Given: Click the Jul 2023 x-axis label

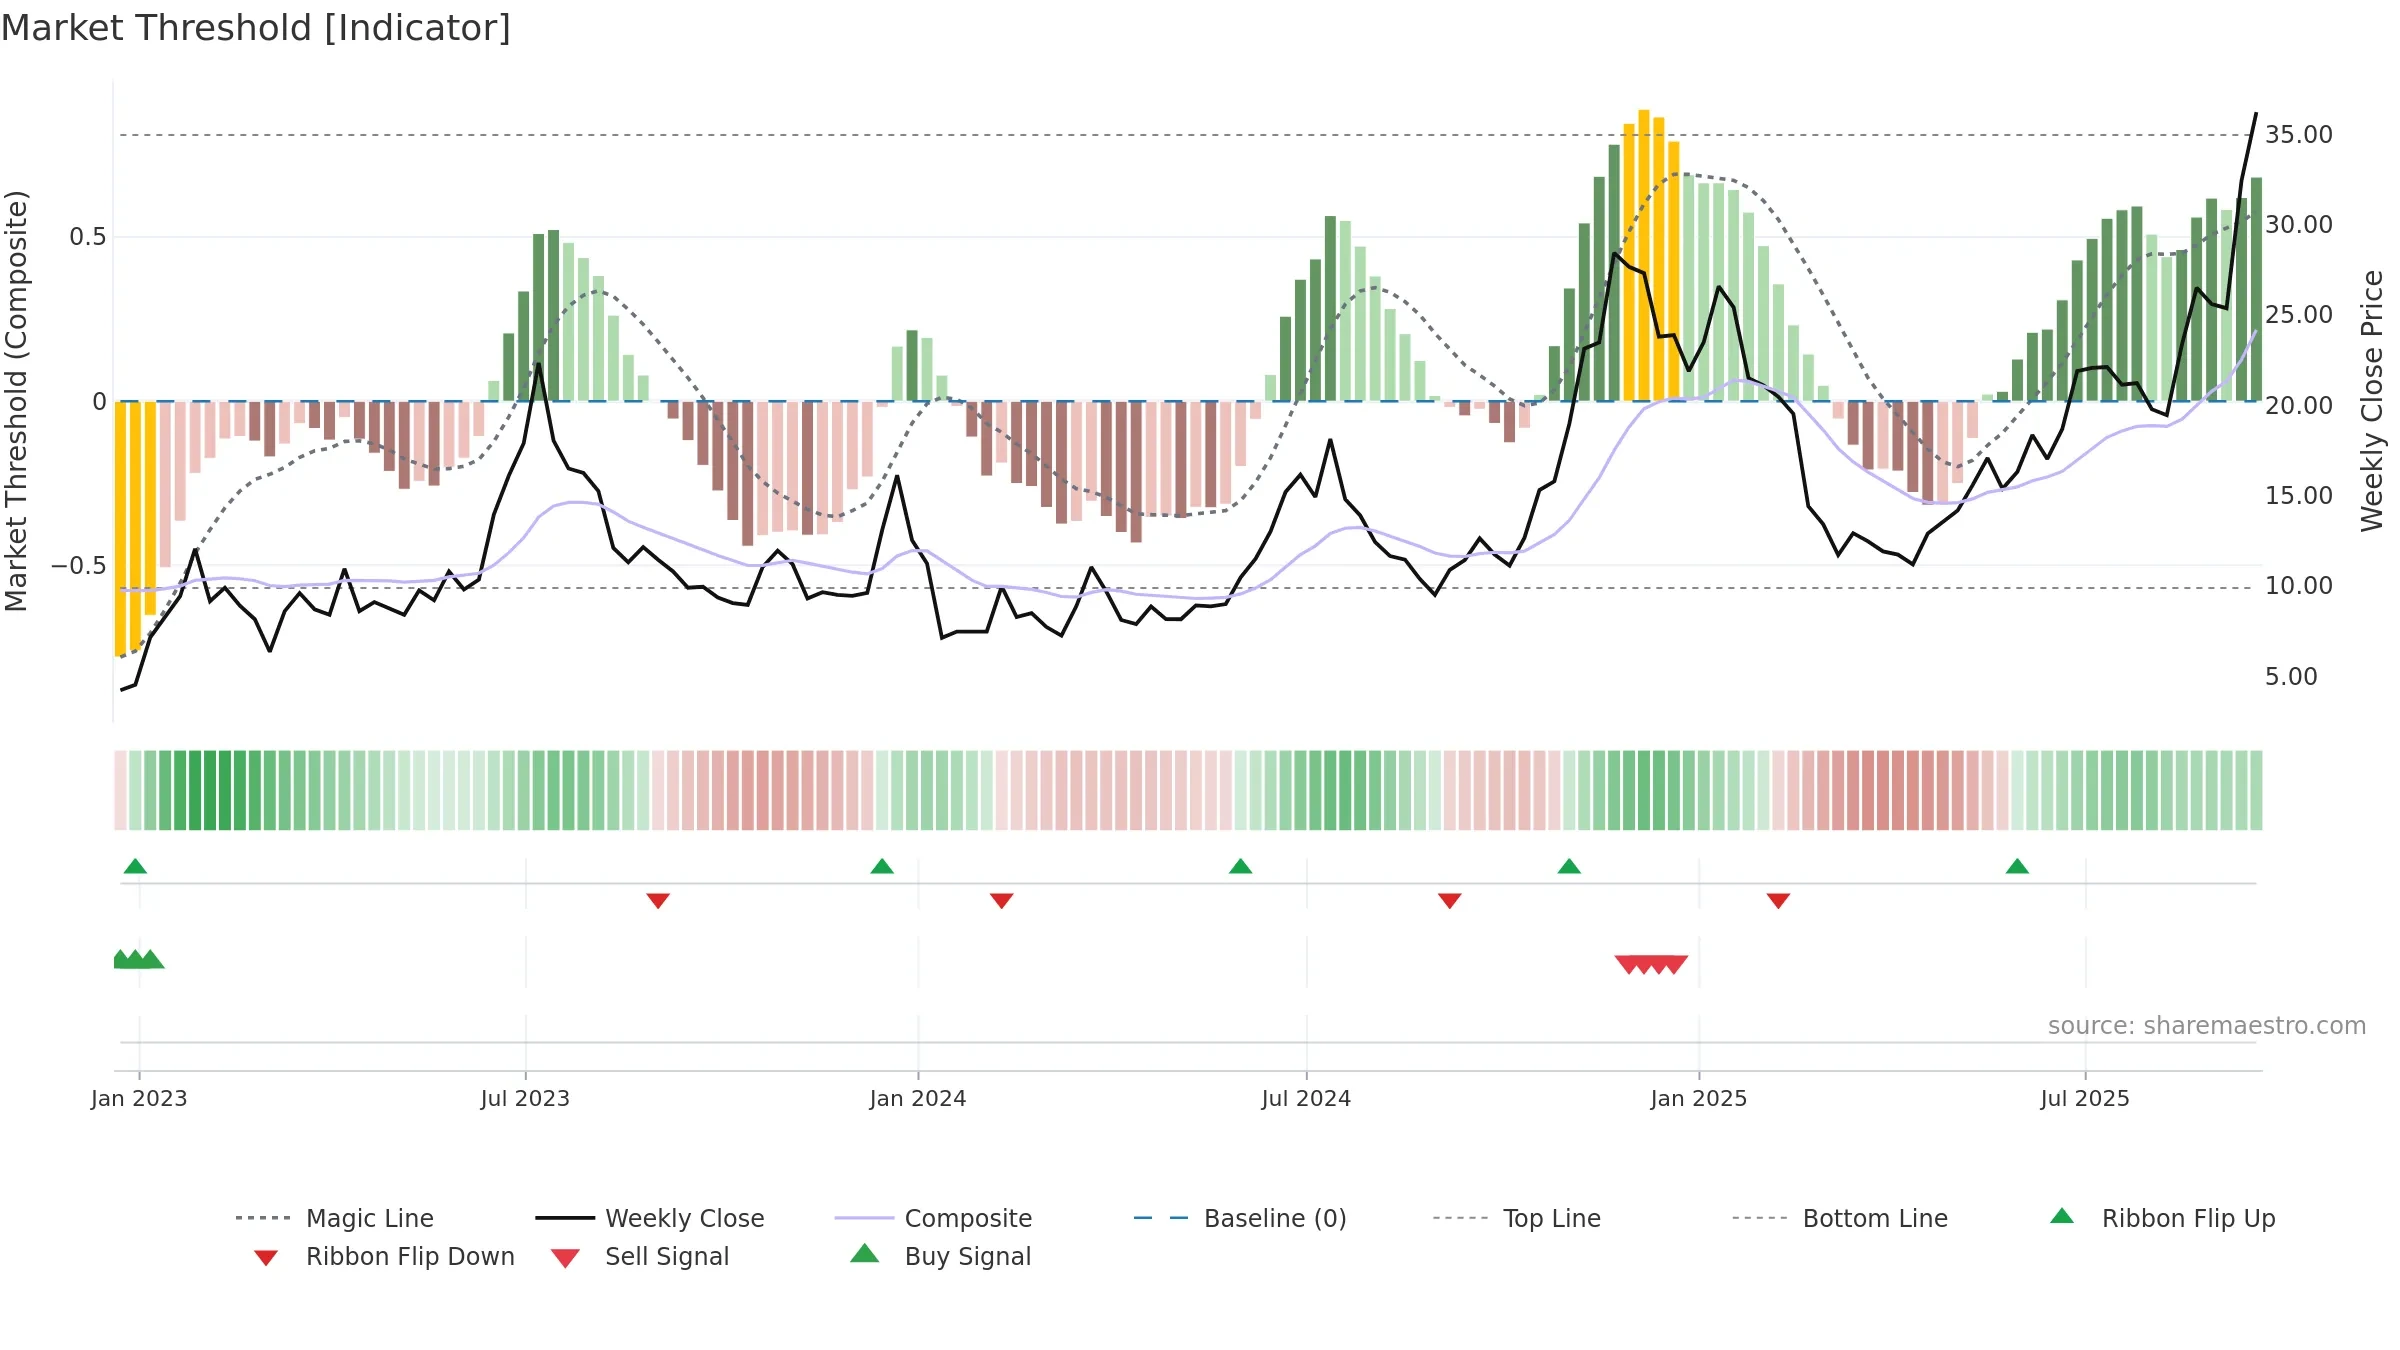Looking at the screenshot, I should (x=525, y=1099).
